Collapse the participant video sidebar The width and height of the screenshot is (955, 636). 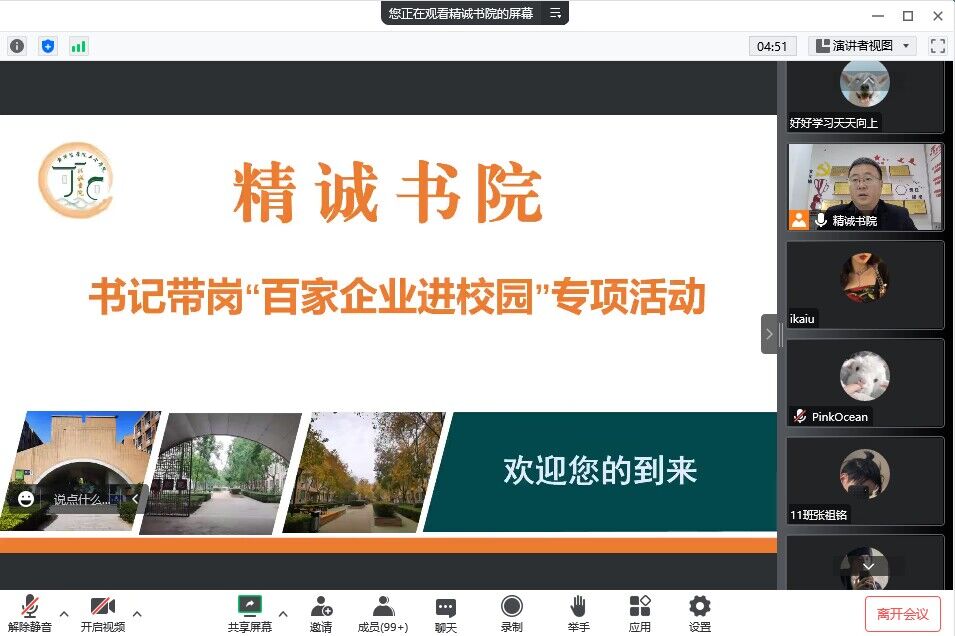click(x=769, y=334)
